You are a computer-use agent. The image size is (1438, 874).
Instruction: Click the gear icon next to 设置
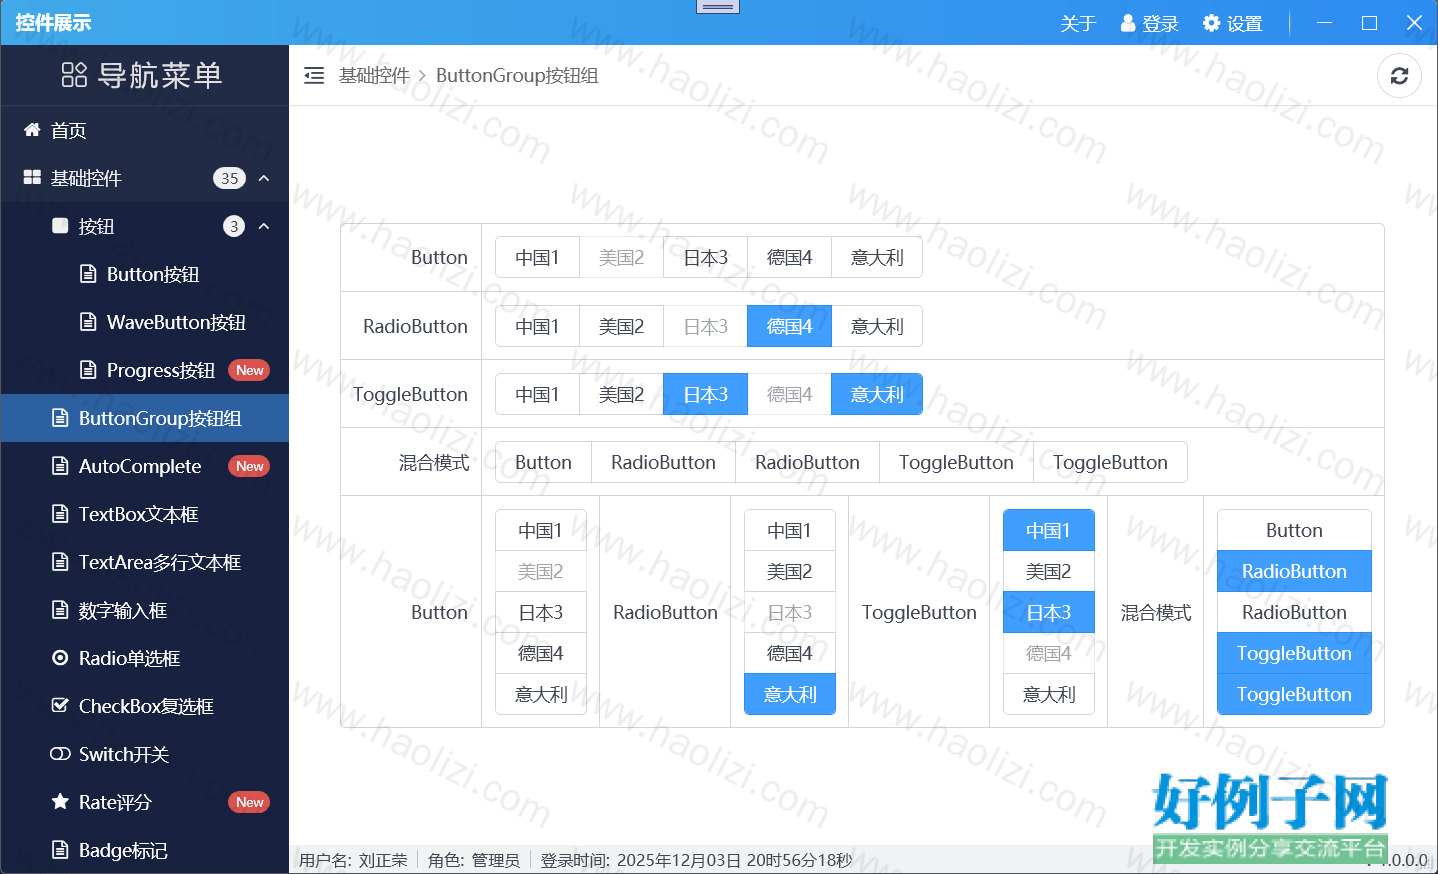(x=1211, y=23)
